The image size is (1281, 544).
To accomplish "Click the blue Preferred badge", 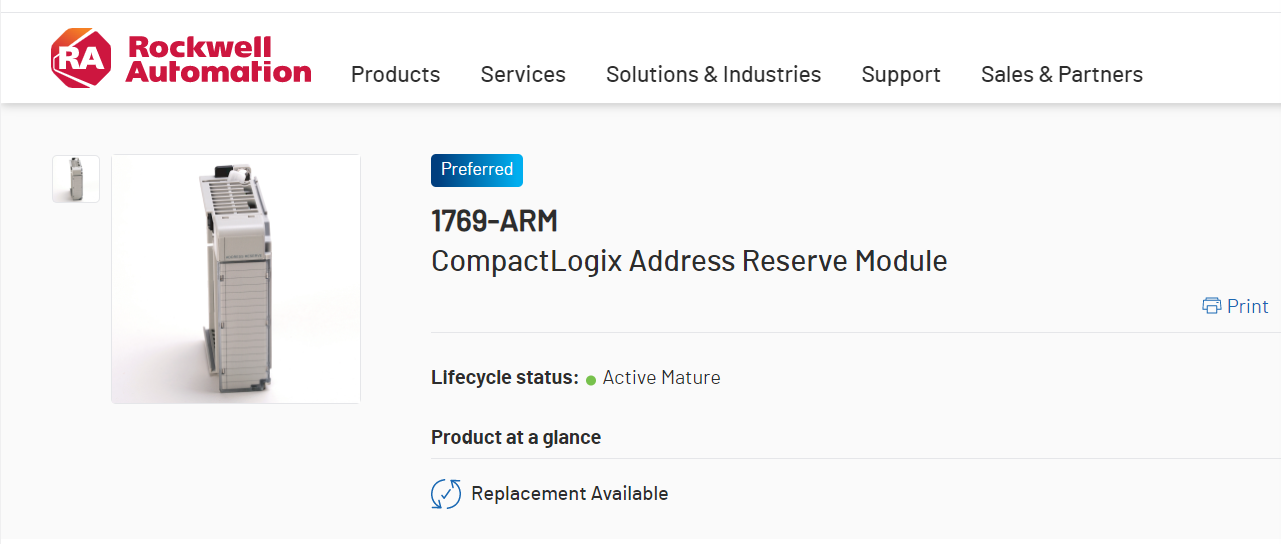I will 477,170.
